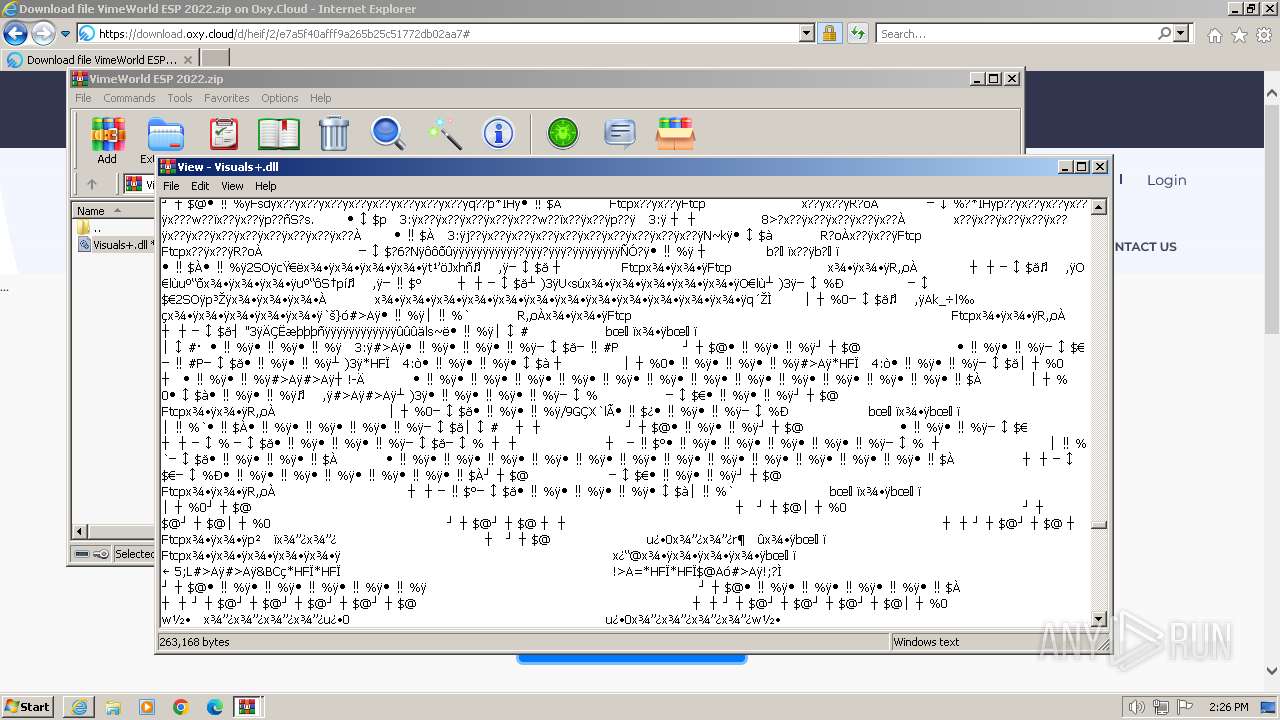The image size is (1280, 720).
Task: Open the IE recent pages dropdown arrow
Action: [x=65, y=34]
